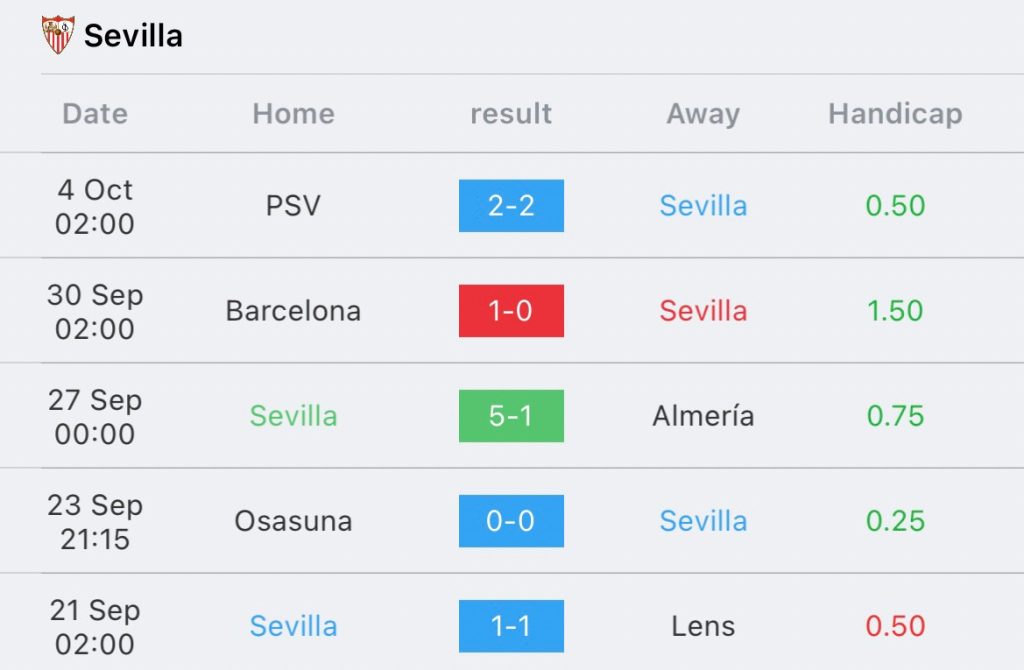Open the 2-2 PSV match result
1024x670 pixels.
pos(511,206)
